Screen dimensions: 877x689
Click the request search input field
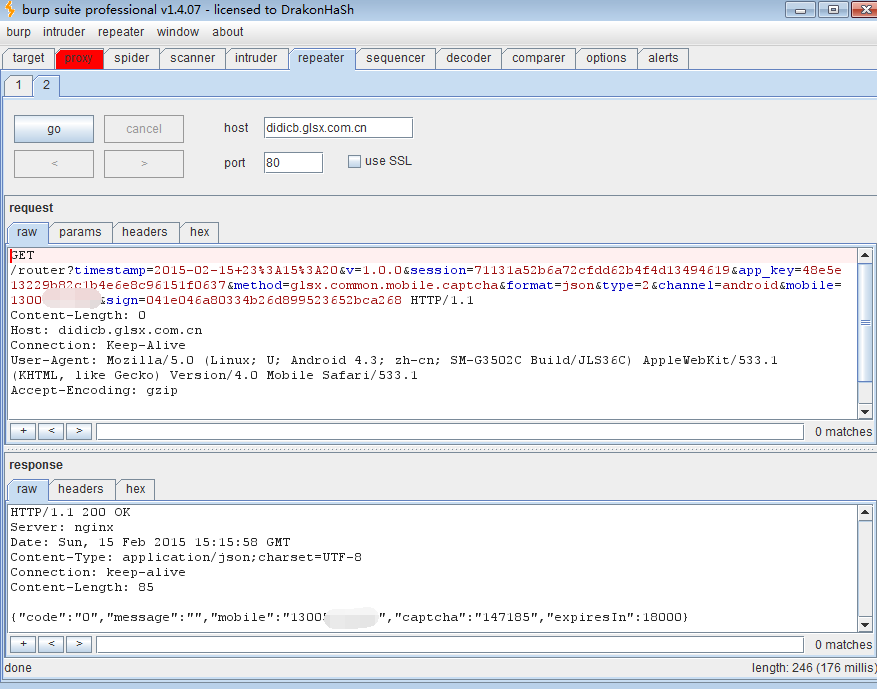[450, 432]
